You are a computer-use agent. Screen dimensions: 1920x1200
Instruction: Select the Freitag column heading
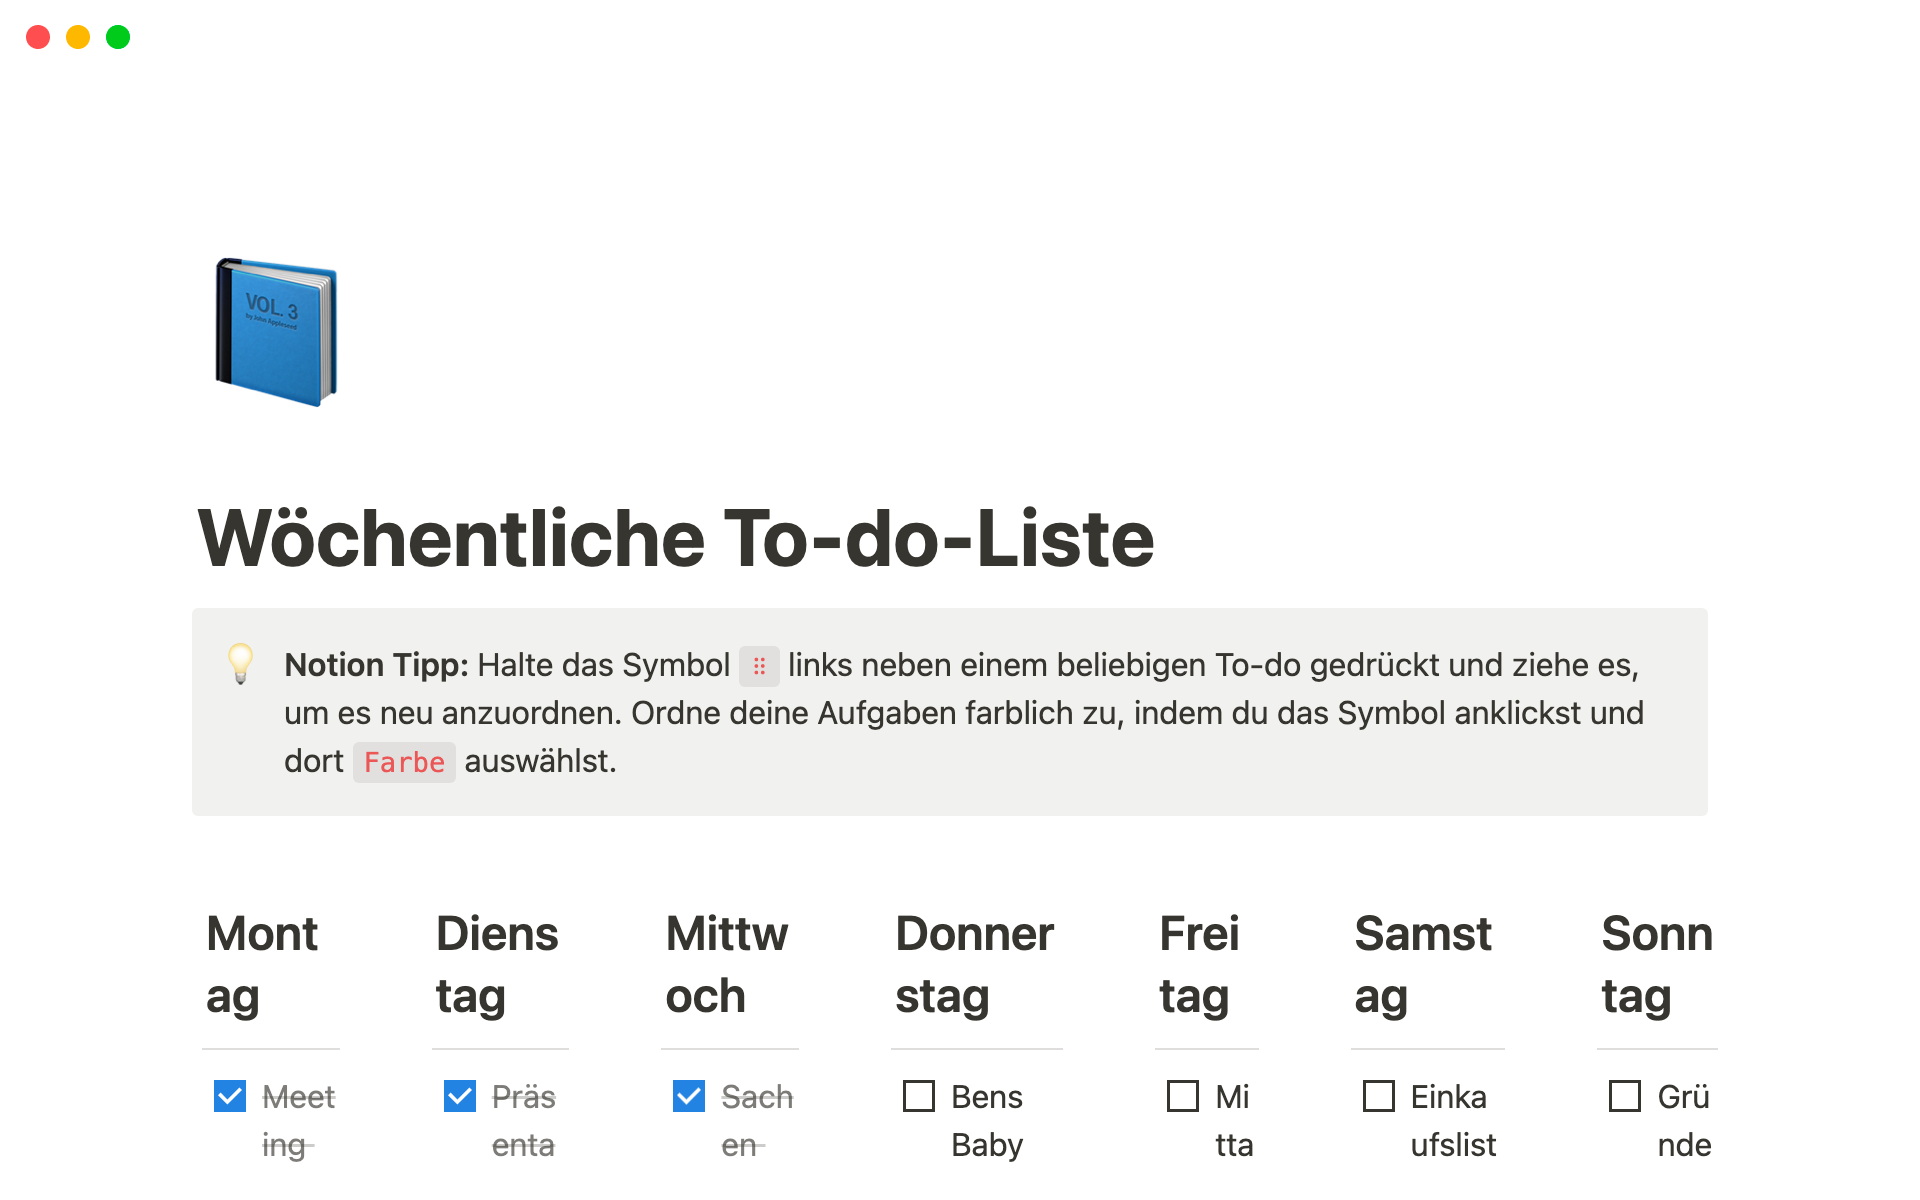coord(1199,964)
